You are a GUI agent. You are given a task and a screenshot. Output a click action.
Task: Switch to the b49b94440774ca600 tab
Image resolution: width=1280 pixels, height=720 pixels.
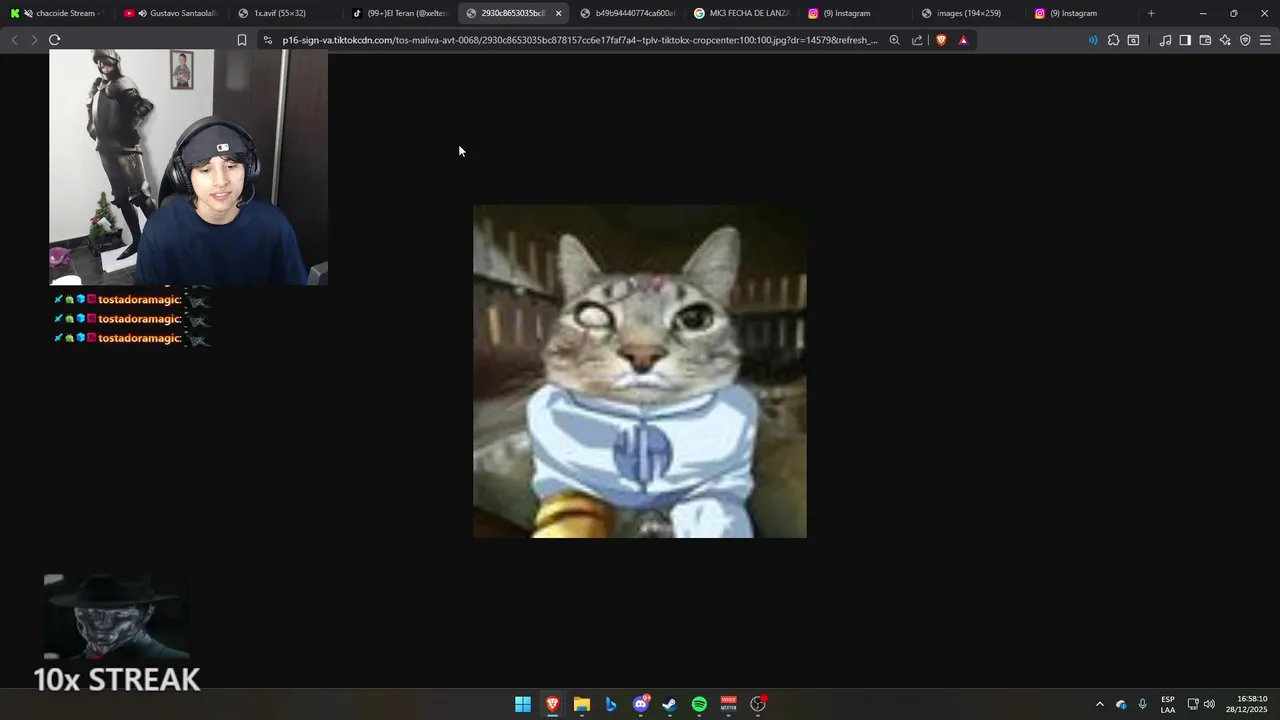coord(628,13)
